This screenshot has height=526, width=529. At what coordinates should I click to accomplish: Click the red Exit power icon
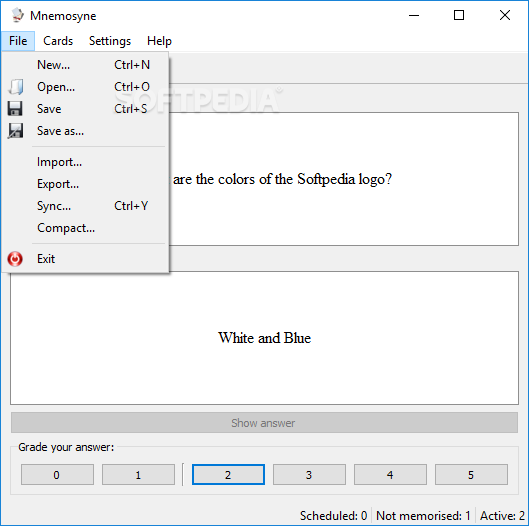(15, 259)
